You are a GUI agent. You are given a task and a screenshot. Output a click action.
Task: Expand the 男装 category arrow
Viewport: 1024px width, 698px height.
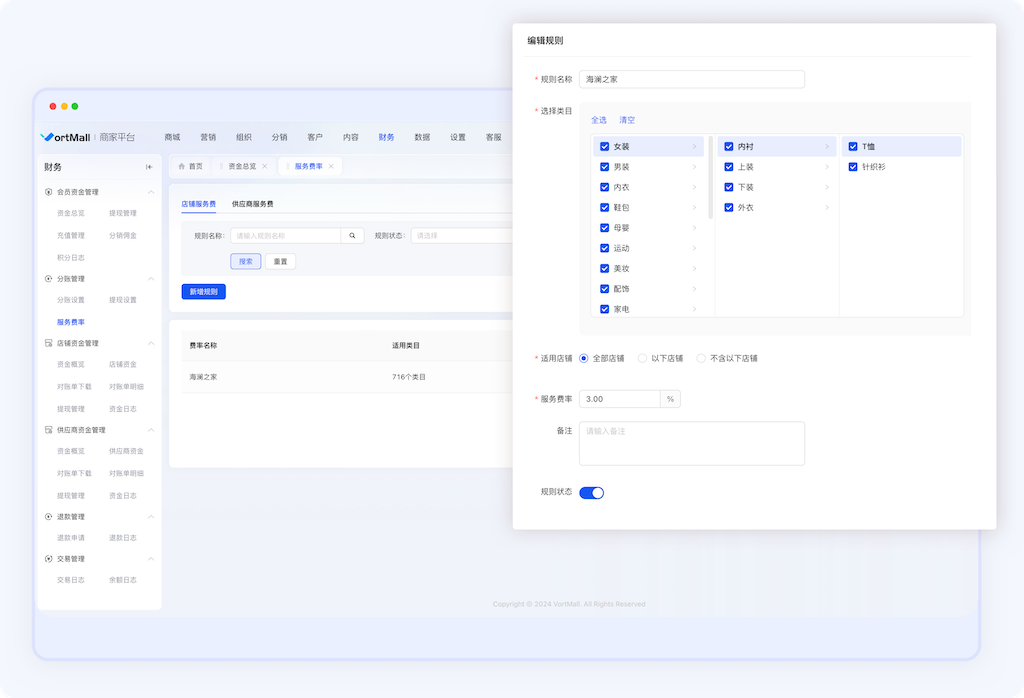tap(694, 167)
